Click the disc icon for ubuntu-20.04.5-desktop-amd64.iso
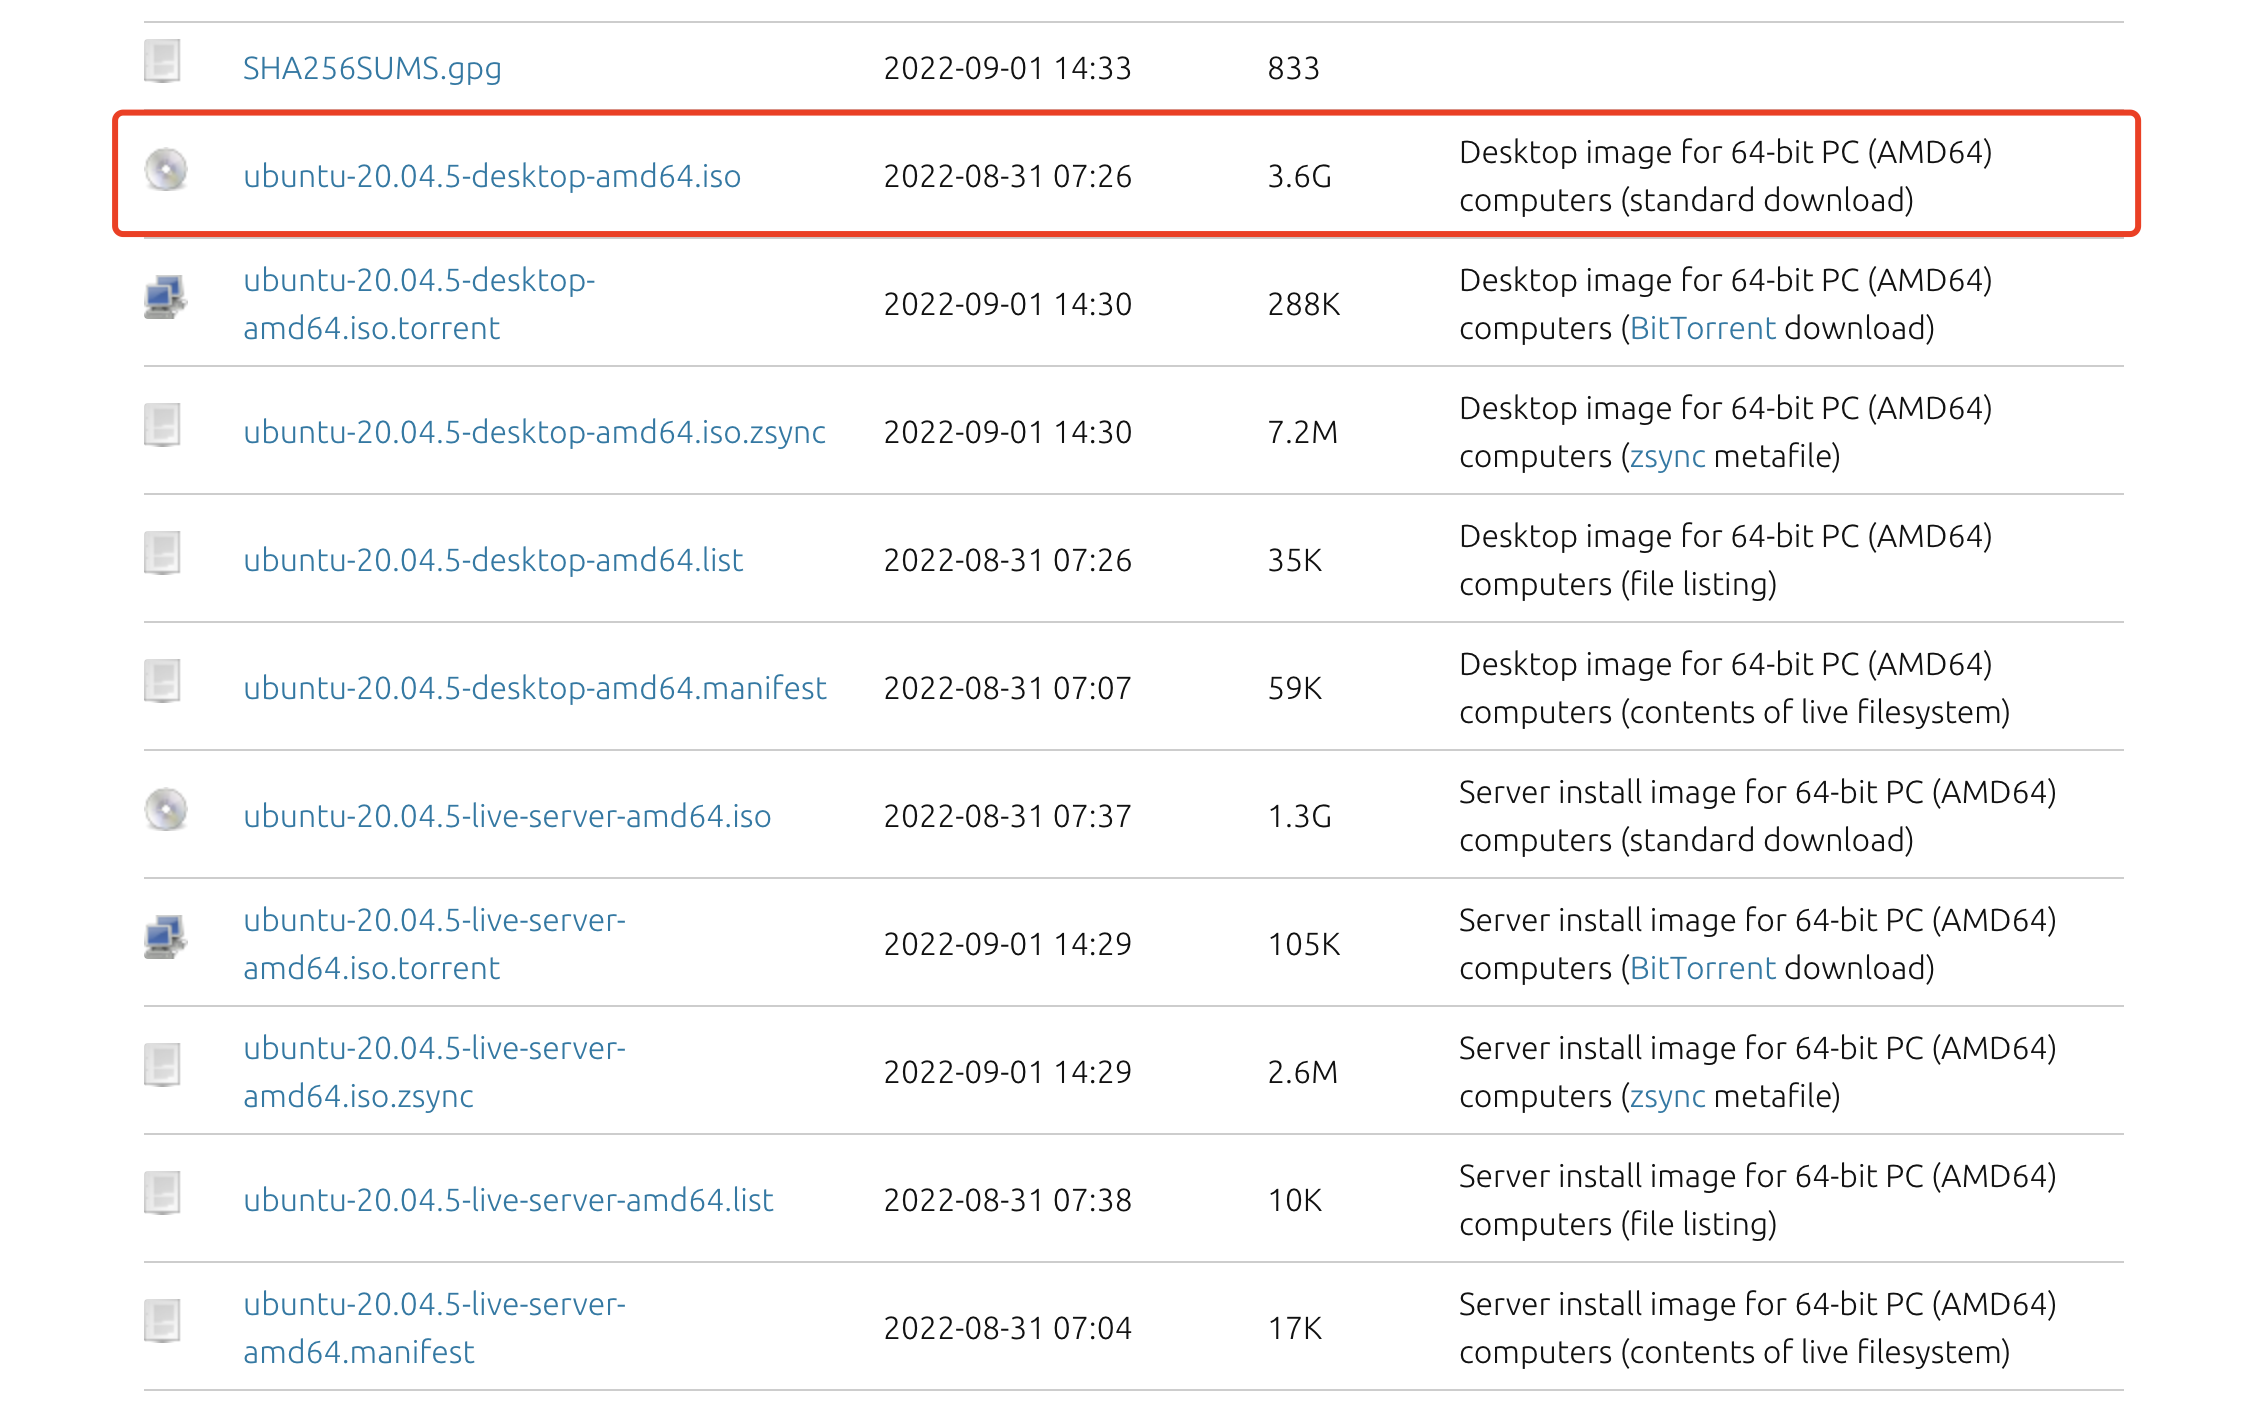This screenshot has width=2250, height=1412. tap(166, 169)
